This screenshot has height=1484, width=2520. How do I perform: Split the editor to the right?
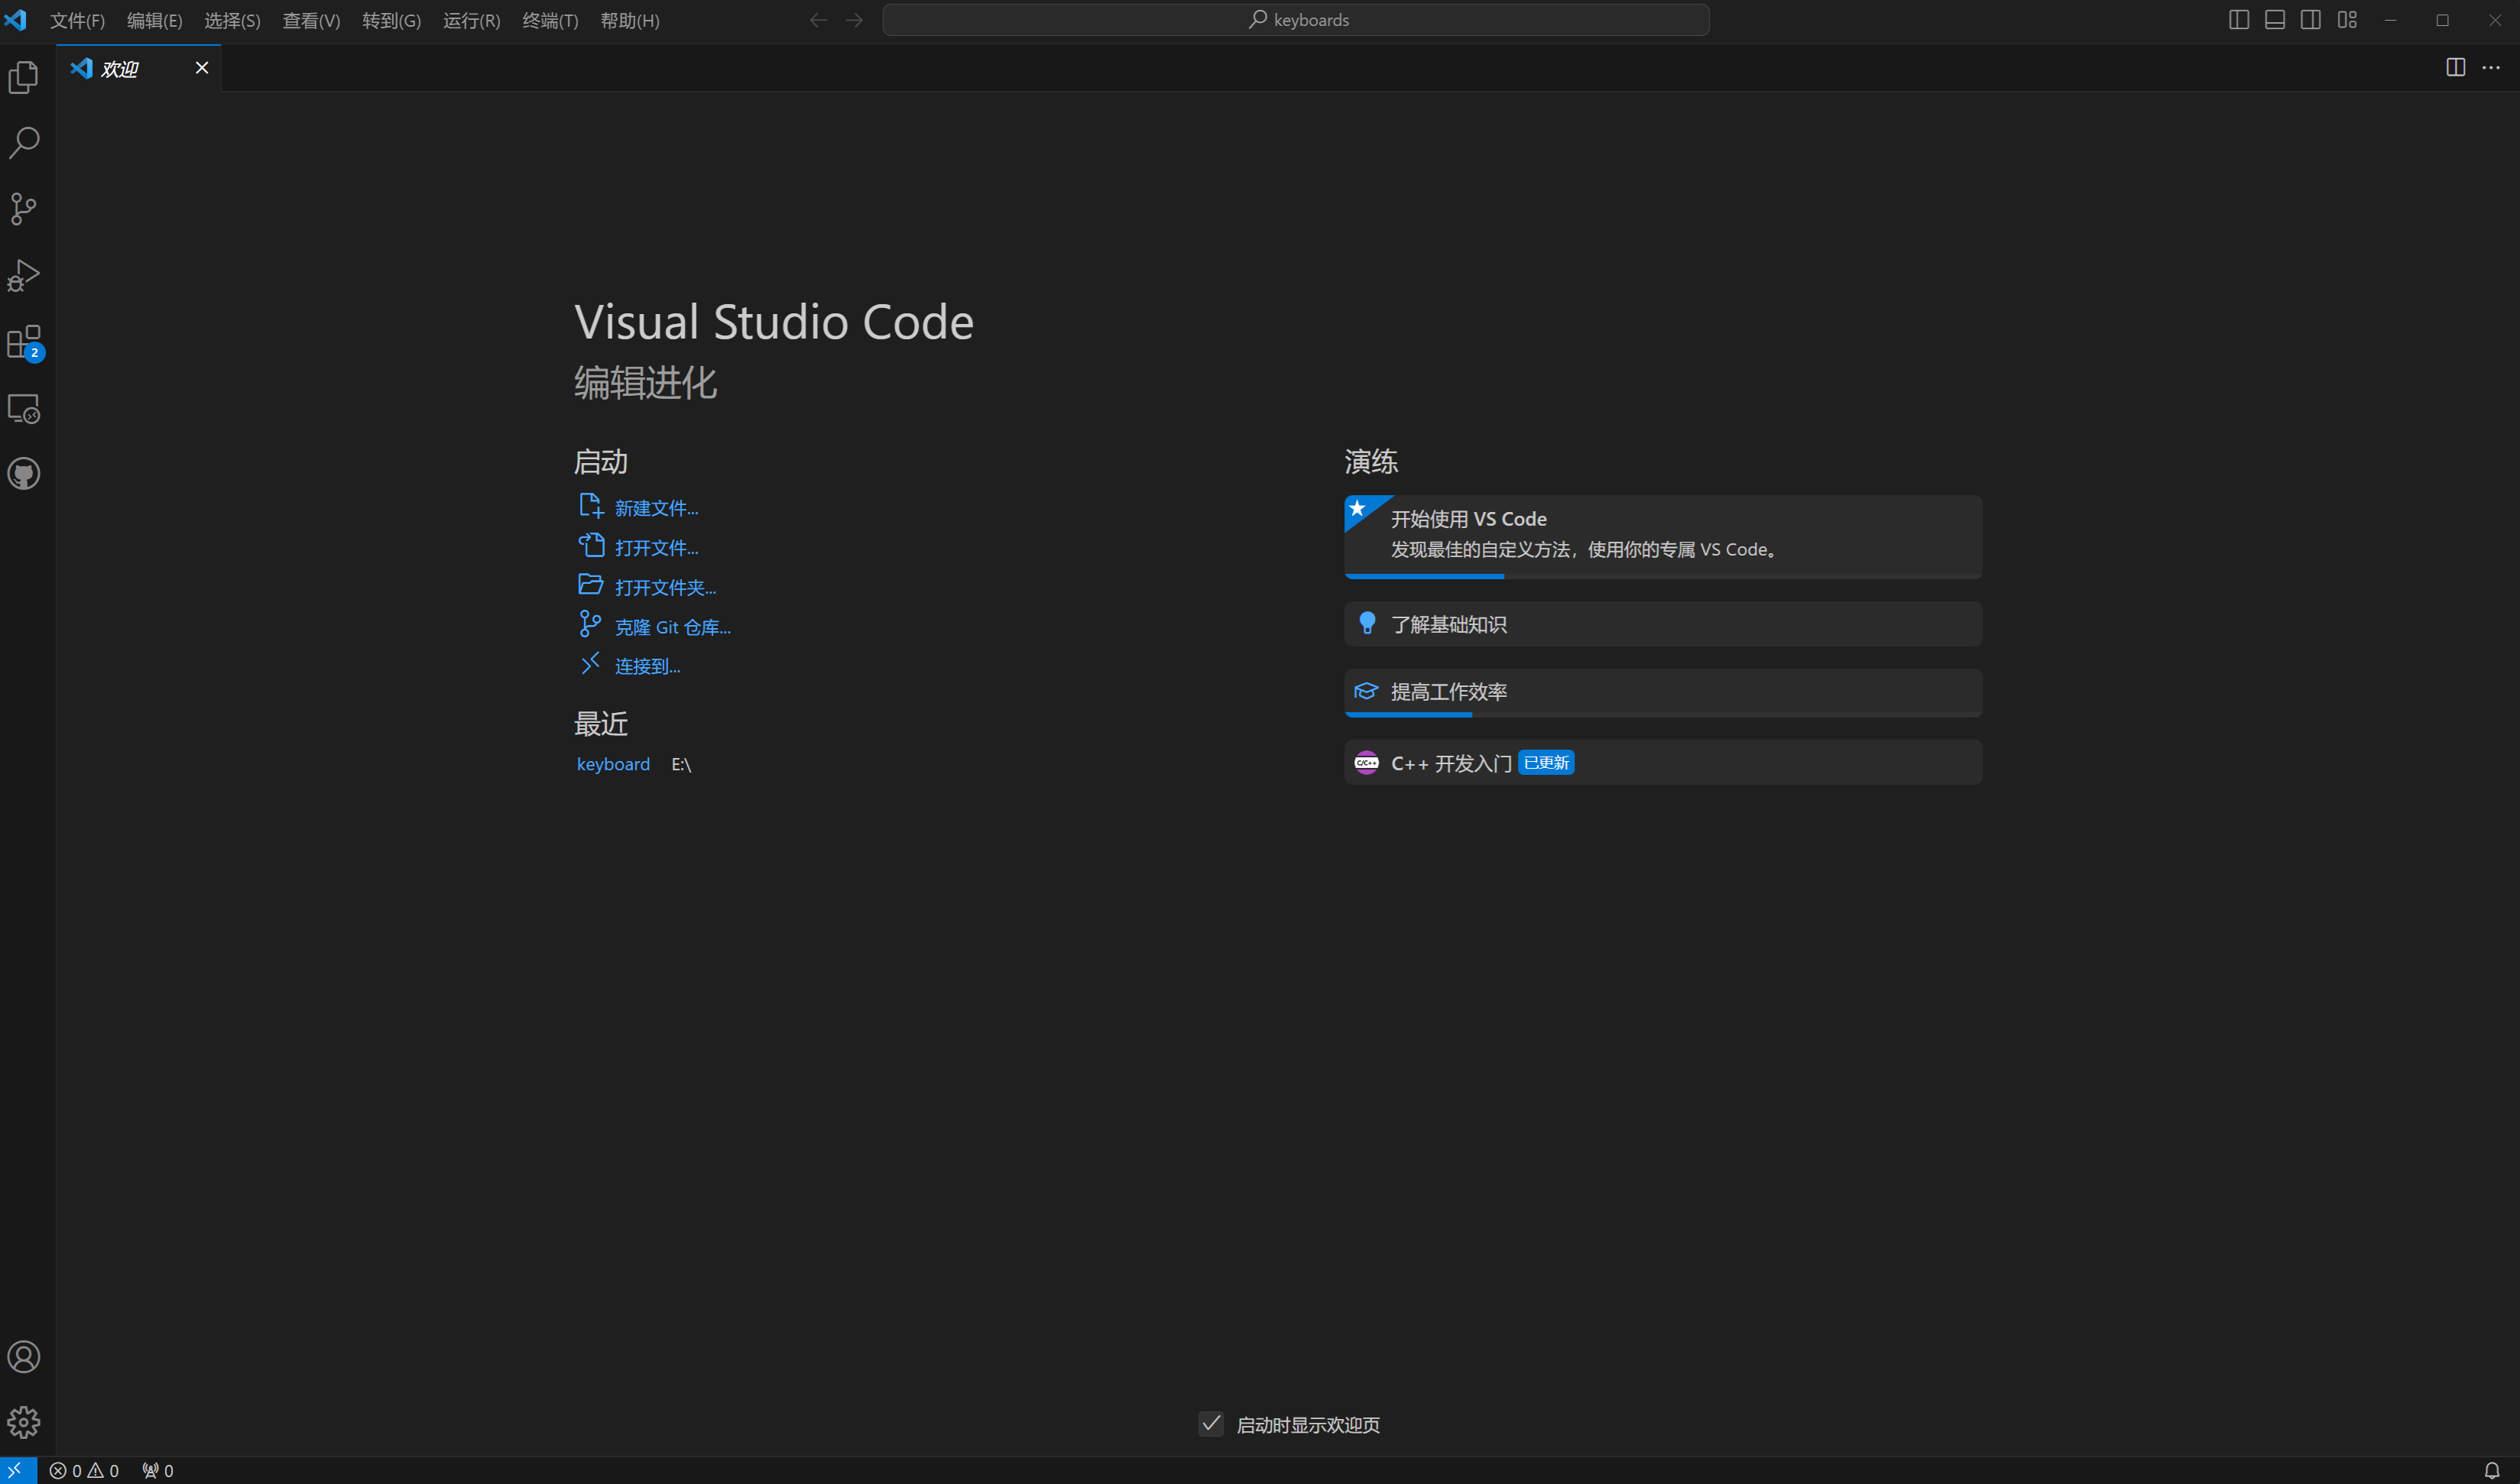coord(2456,67)
